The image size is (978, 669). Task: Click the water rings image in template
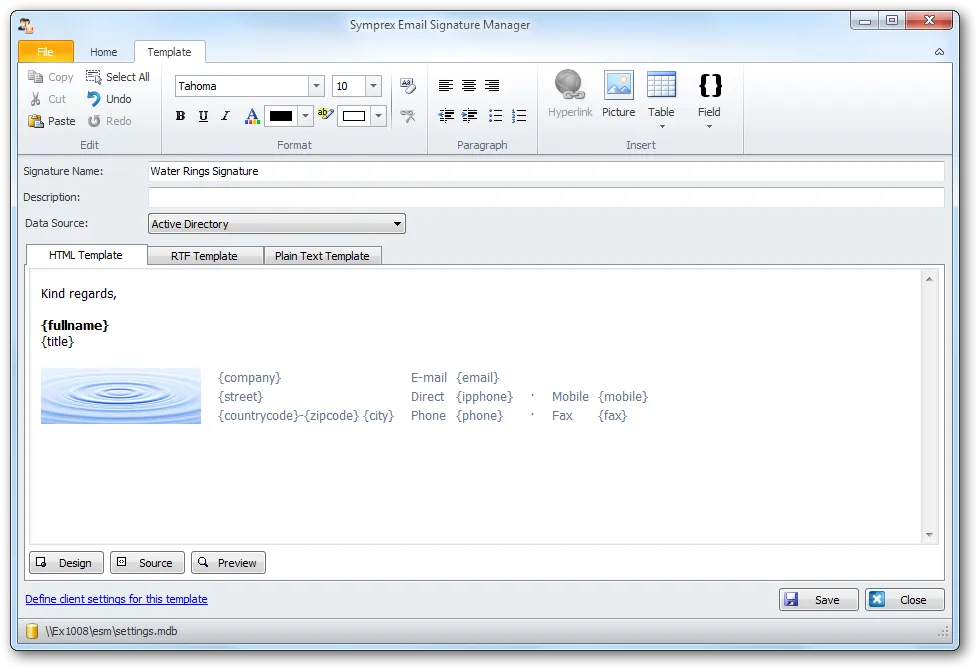tap(121, 396)
